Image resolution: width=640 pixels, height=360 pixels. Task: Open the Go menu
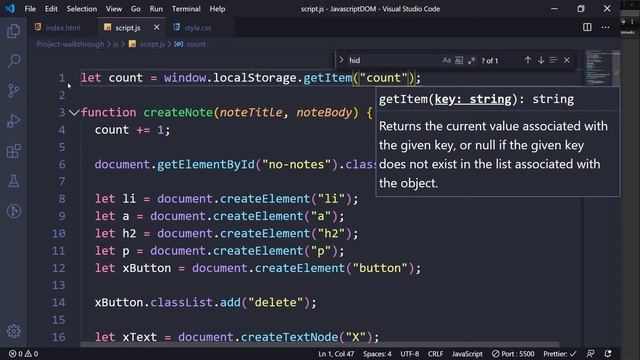coord(136,9)
